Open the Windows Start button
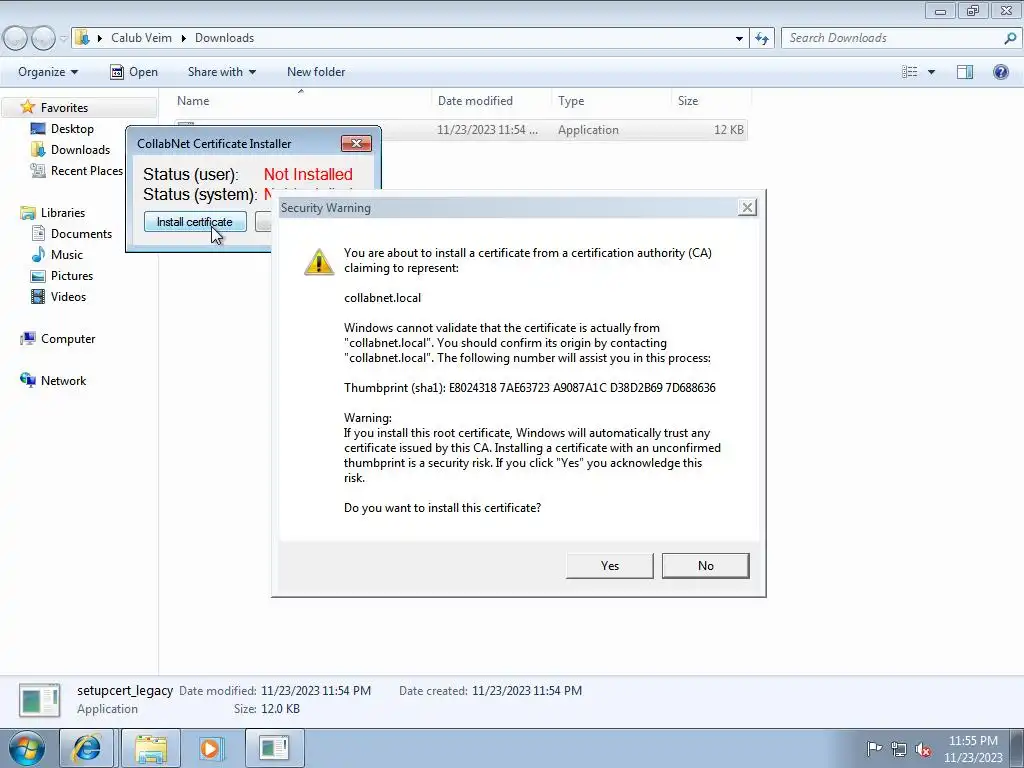This screenshot has height=768, width=1024. (x=26, y=748)
